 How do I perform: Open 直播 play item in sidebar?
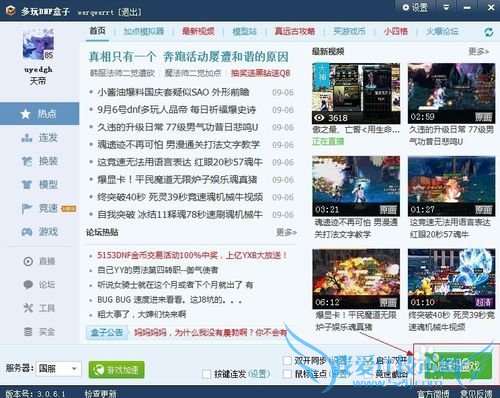[x=39, y=261]
